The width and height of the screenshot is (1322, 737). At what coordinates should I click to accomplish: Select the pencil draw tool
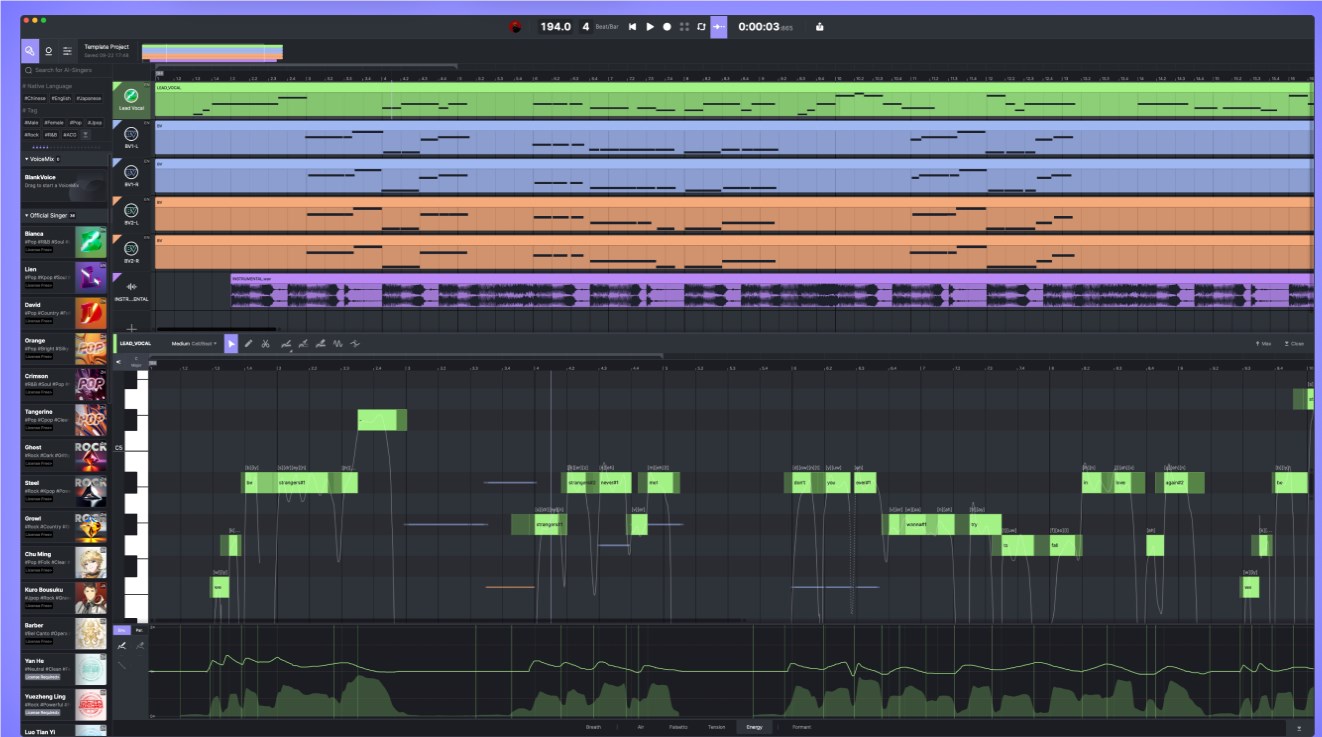click(x=248, y=343)
